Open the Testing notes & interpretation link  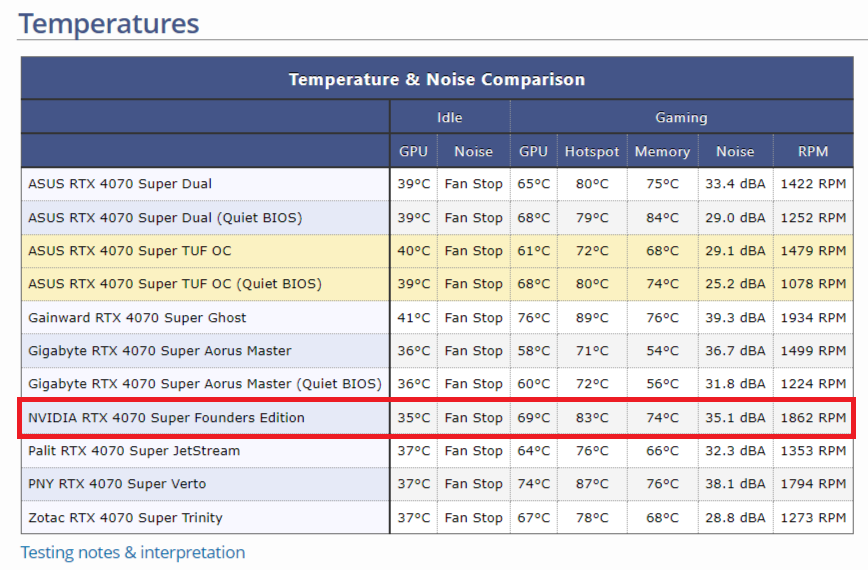(133, 552)
